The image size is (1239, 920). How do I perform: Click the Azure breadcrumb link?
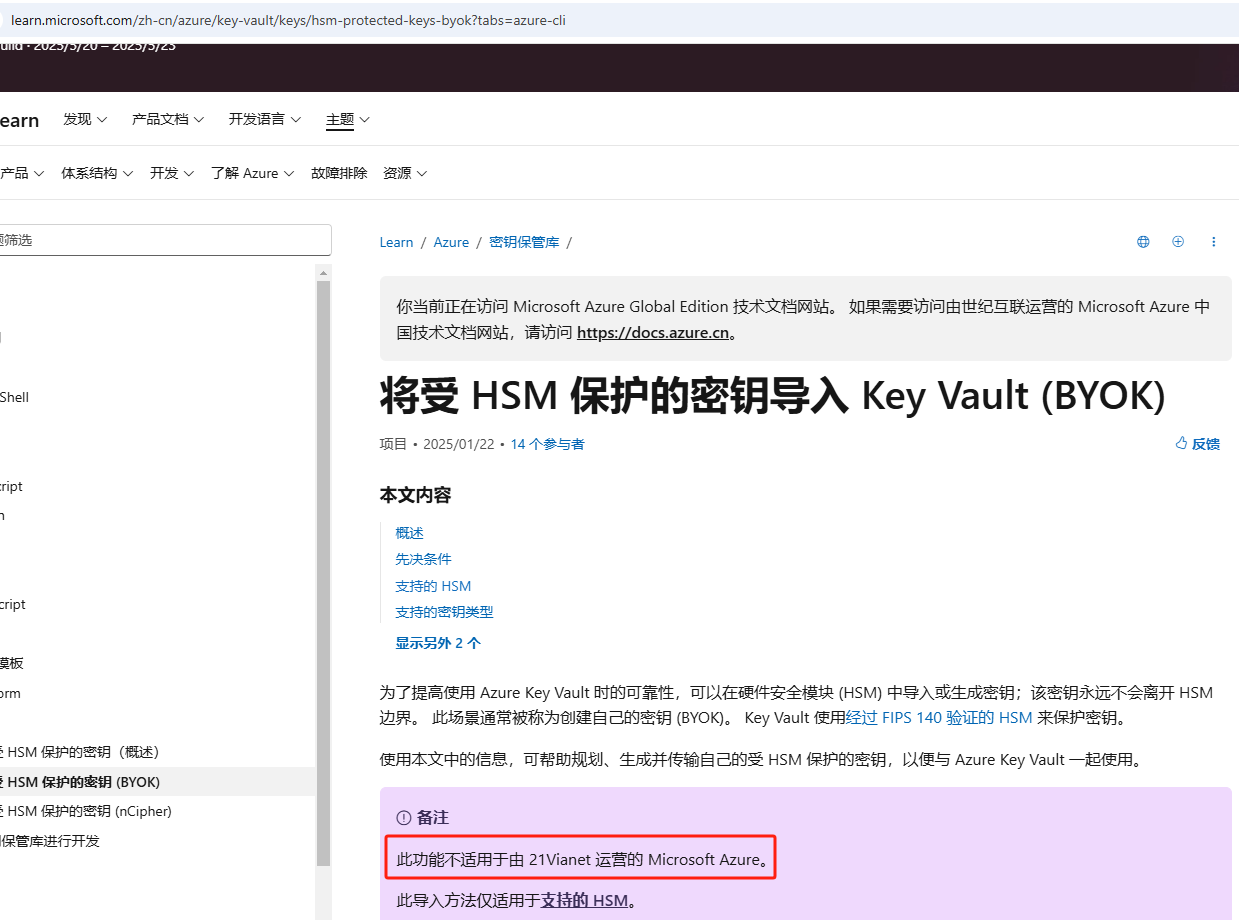pyautogui.click(x=451, y=242)
